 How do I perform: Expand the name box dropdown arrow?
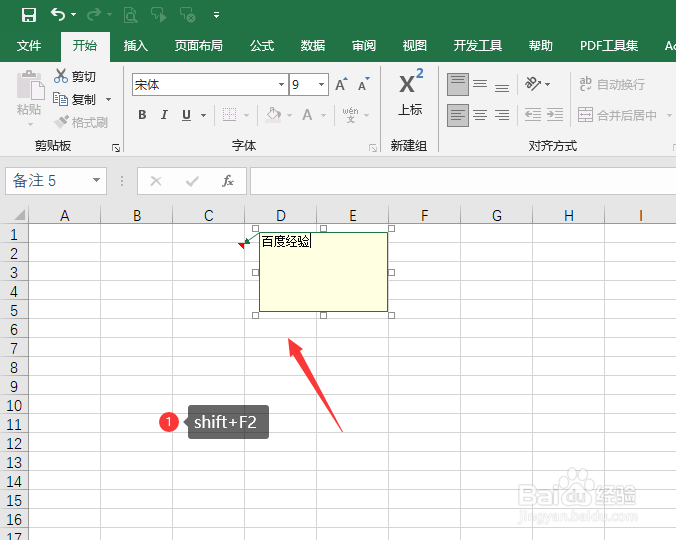97,181
